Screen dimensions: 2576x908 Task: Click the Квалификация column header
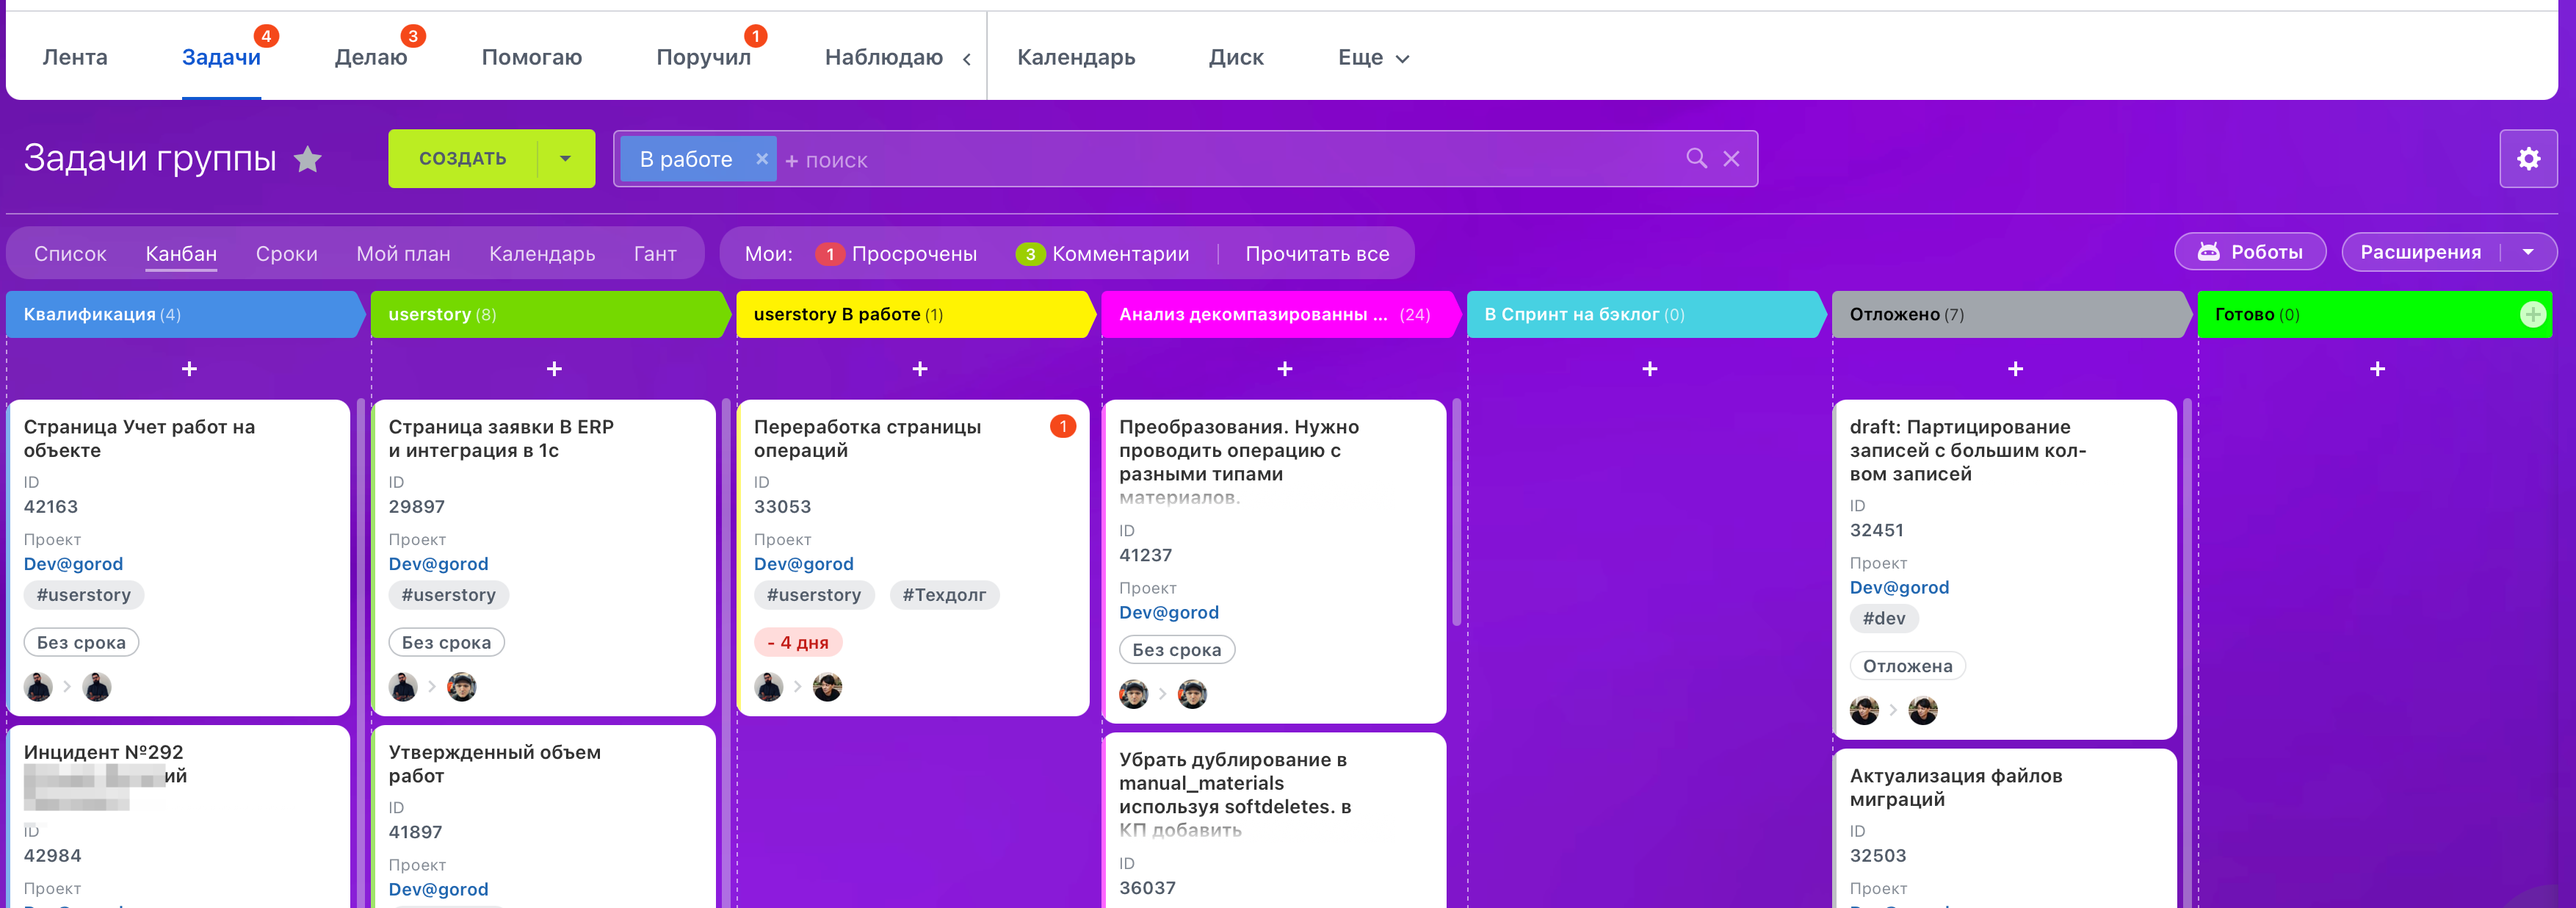[x=186, y=314]
